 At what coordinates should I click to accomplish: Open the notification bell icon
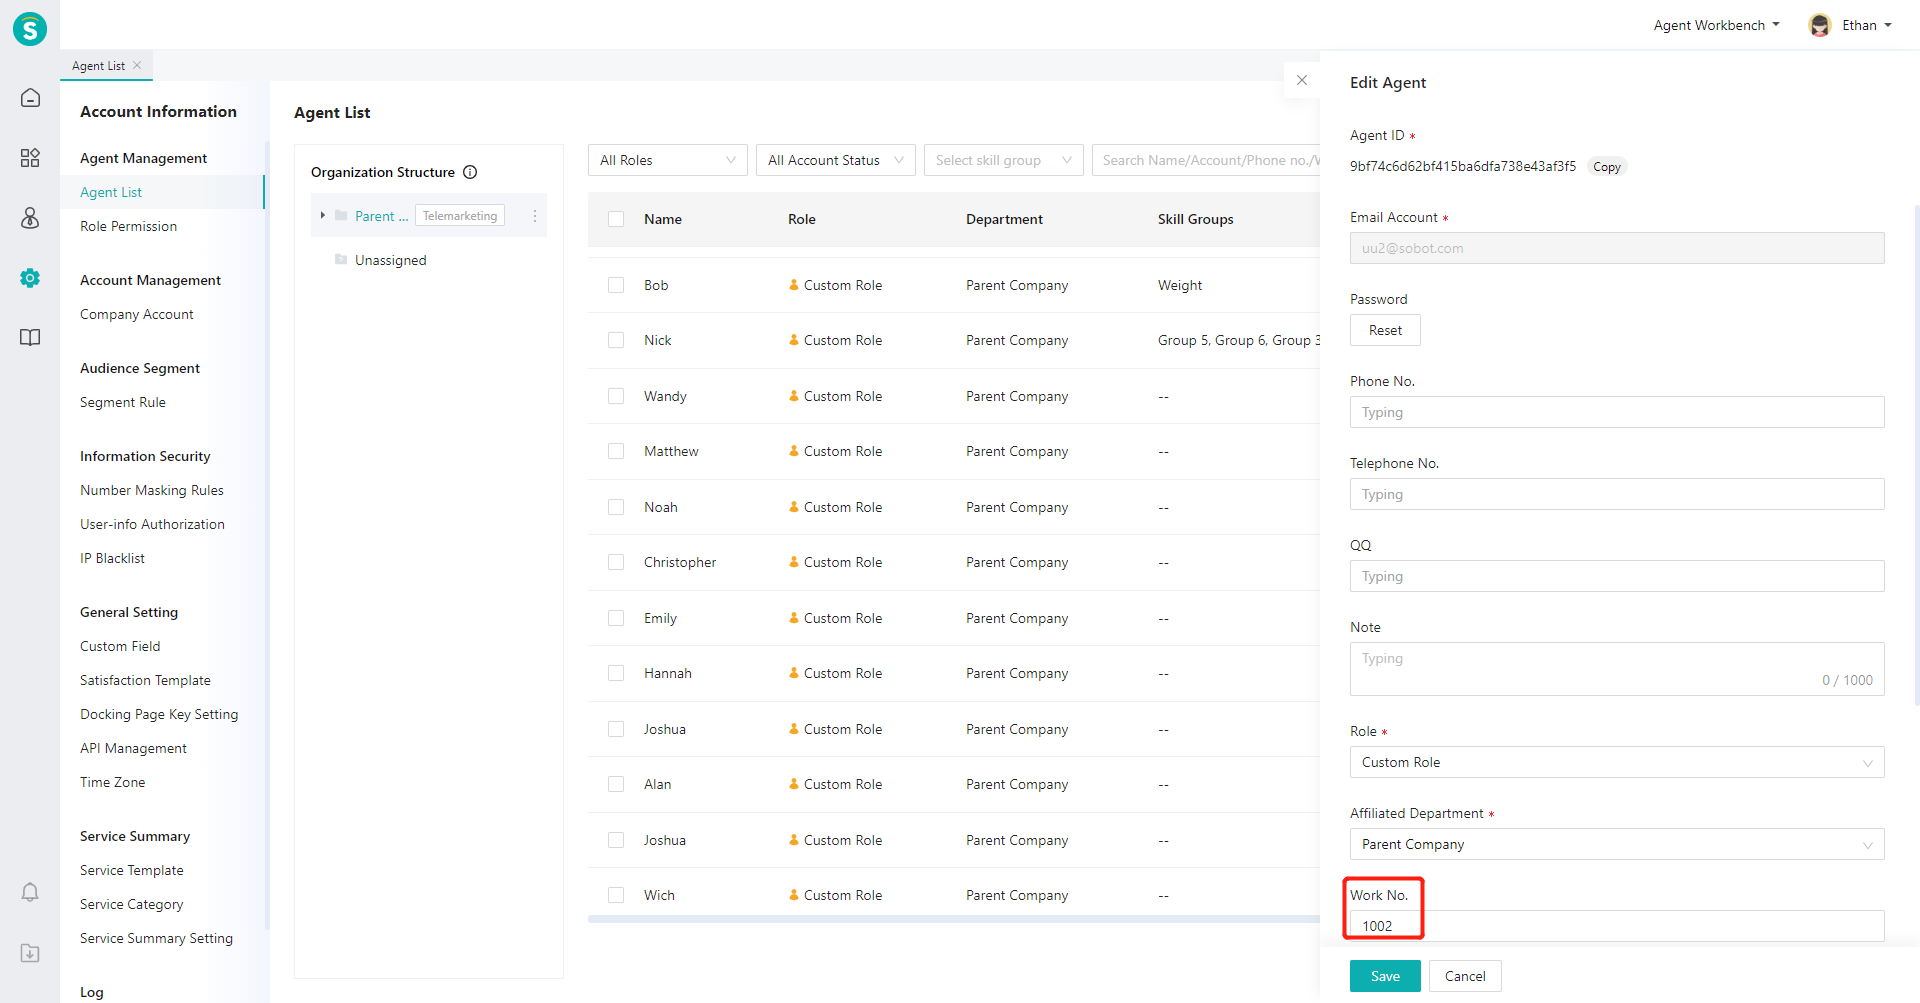30,892
